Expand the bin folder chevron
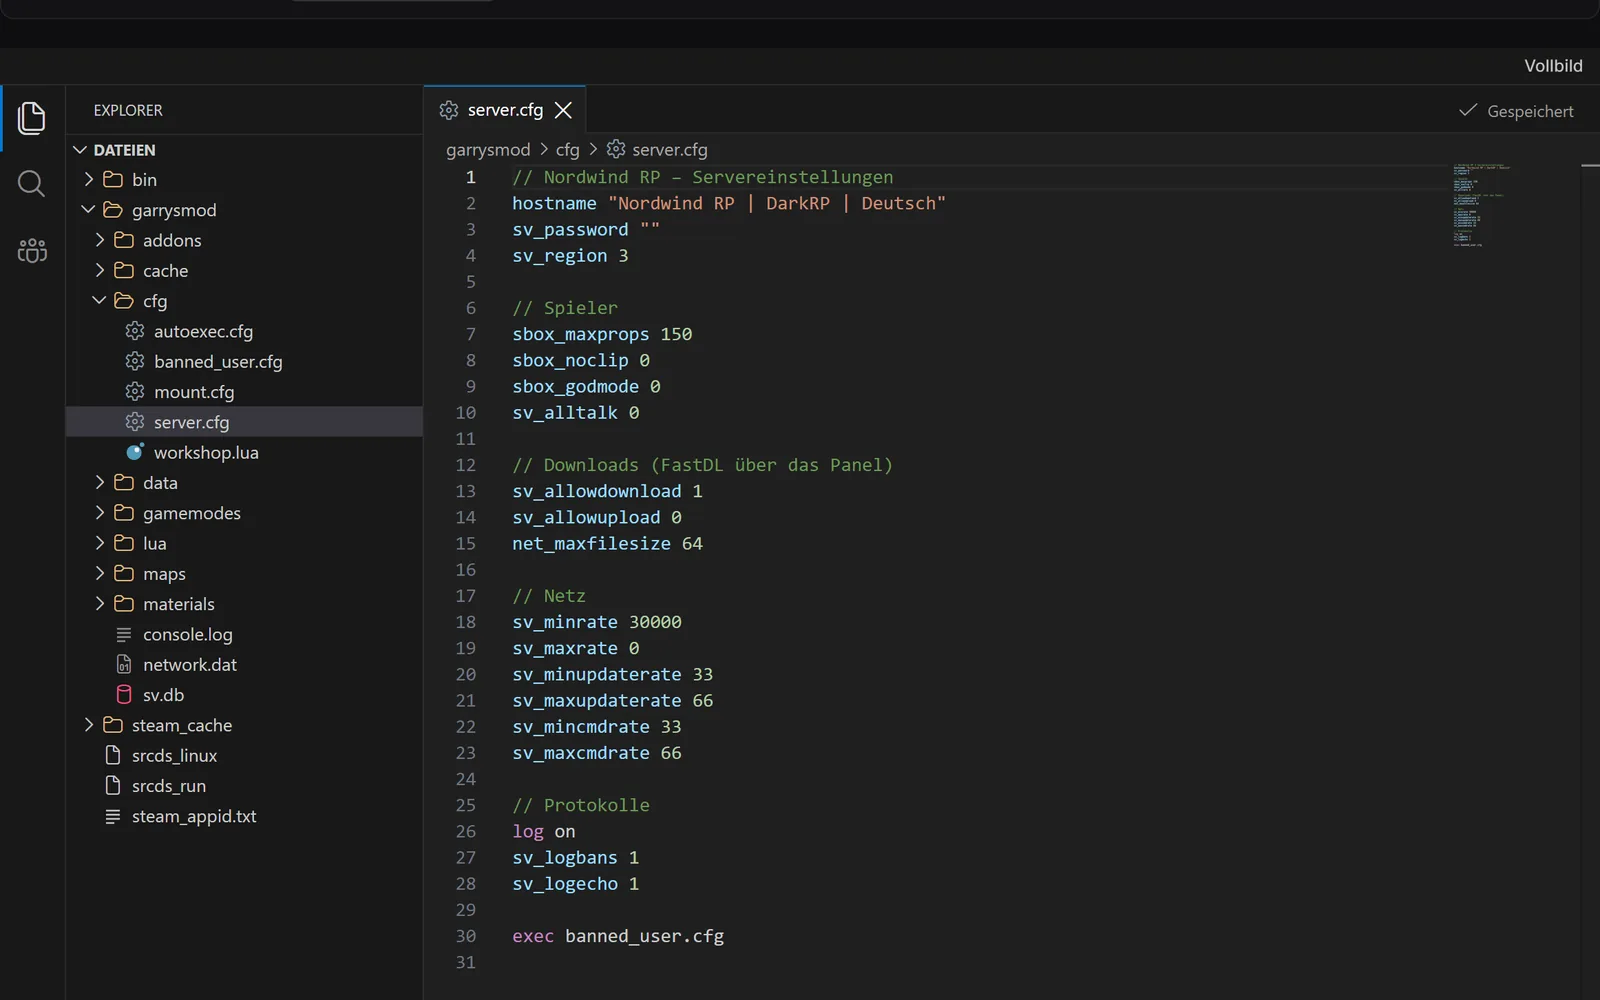 coord(89,180)
